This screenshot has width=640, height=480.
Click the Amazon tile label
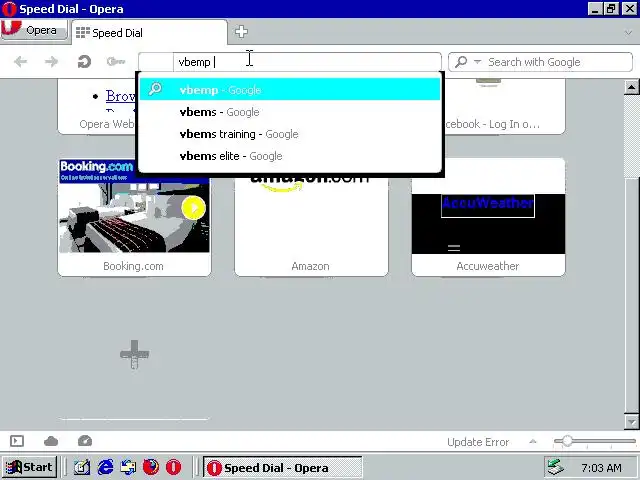coord(311,266)
